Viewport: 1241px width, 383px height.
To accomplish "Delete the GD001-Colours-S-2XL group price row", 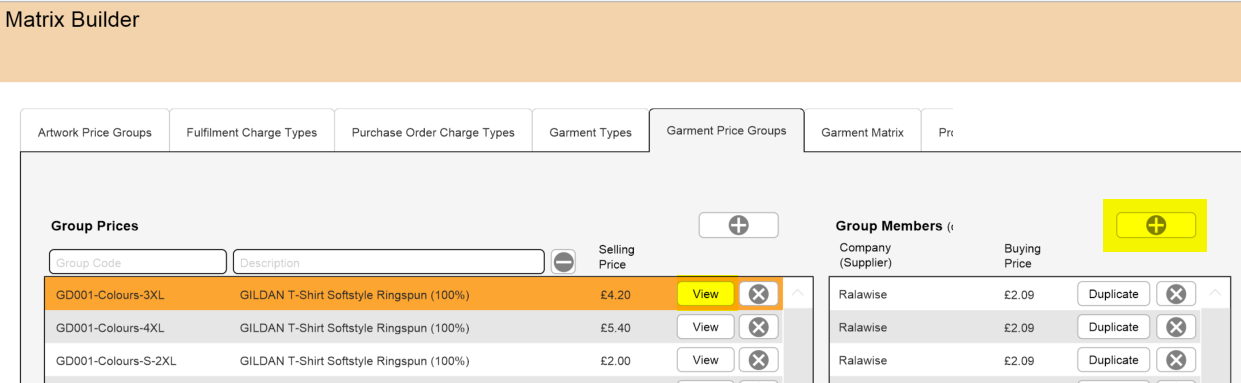I will pyautogui.click(x=758, y=360).
